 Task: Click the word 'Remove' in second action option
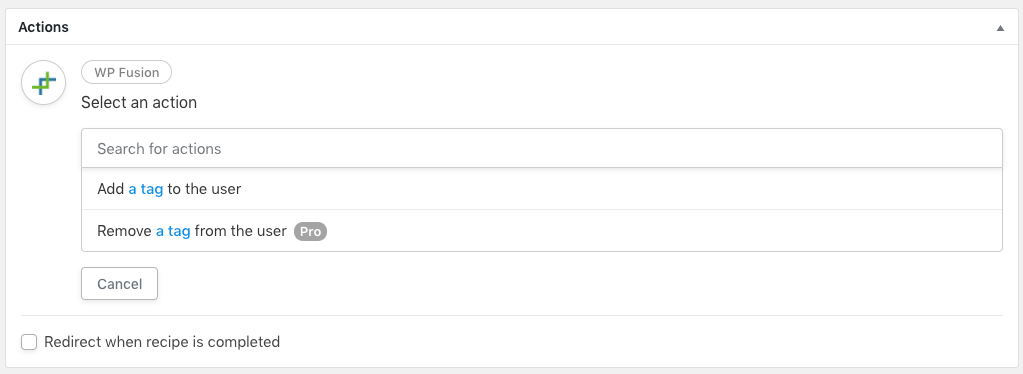click(x=125, y=230)
